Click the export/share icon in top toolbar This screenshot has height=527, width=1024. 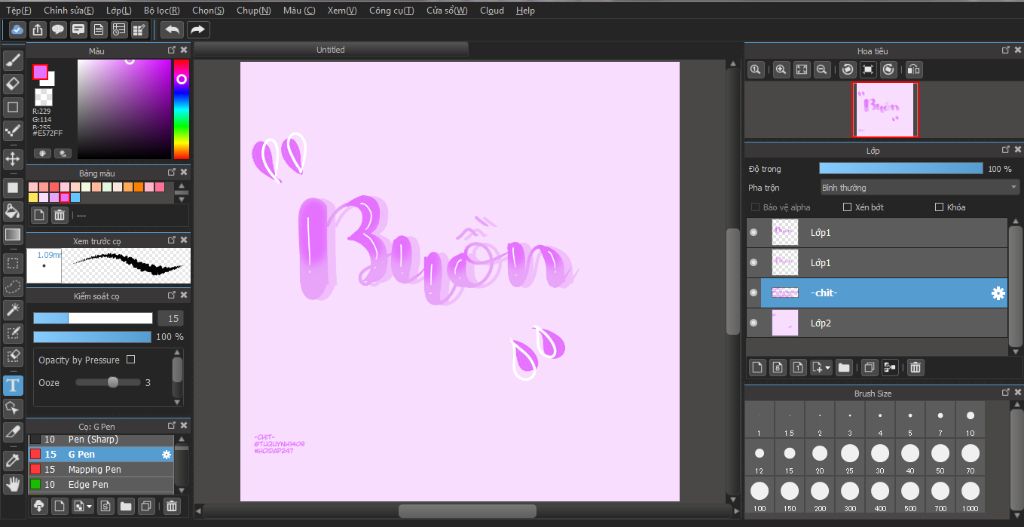pyautogui.click(x=38, y=29)
